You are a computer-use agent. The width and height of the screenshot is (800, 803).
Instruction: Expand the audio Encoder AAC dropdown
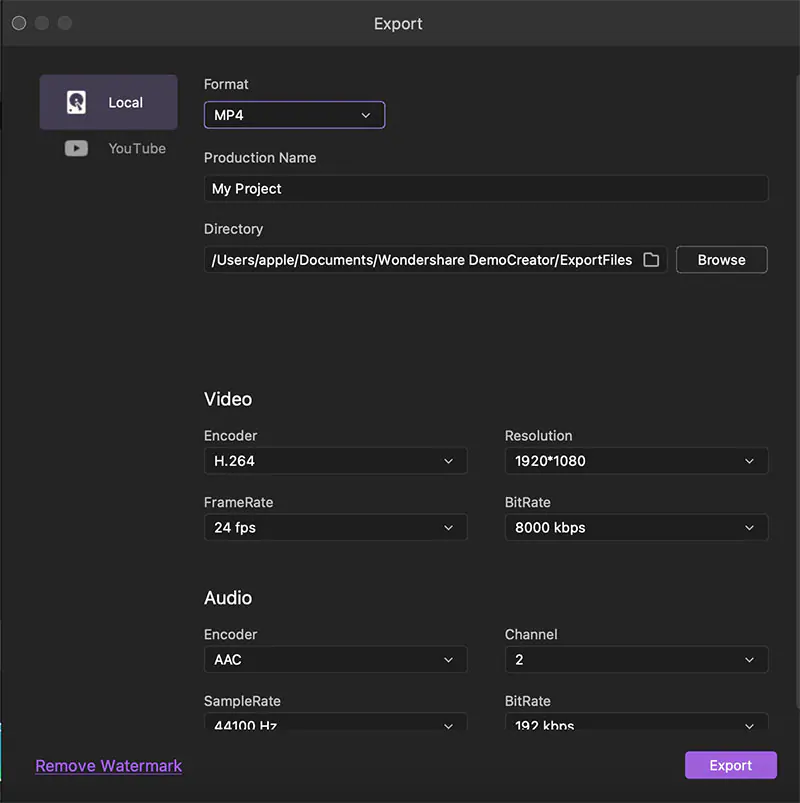tap(335, 660)
